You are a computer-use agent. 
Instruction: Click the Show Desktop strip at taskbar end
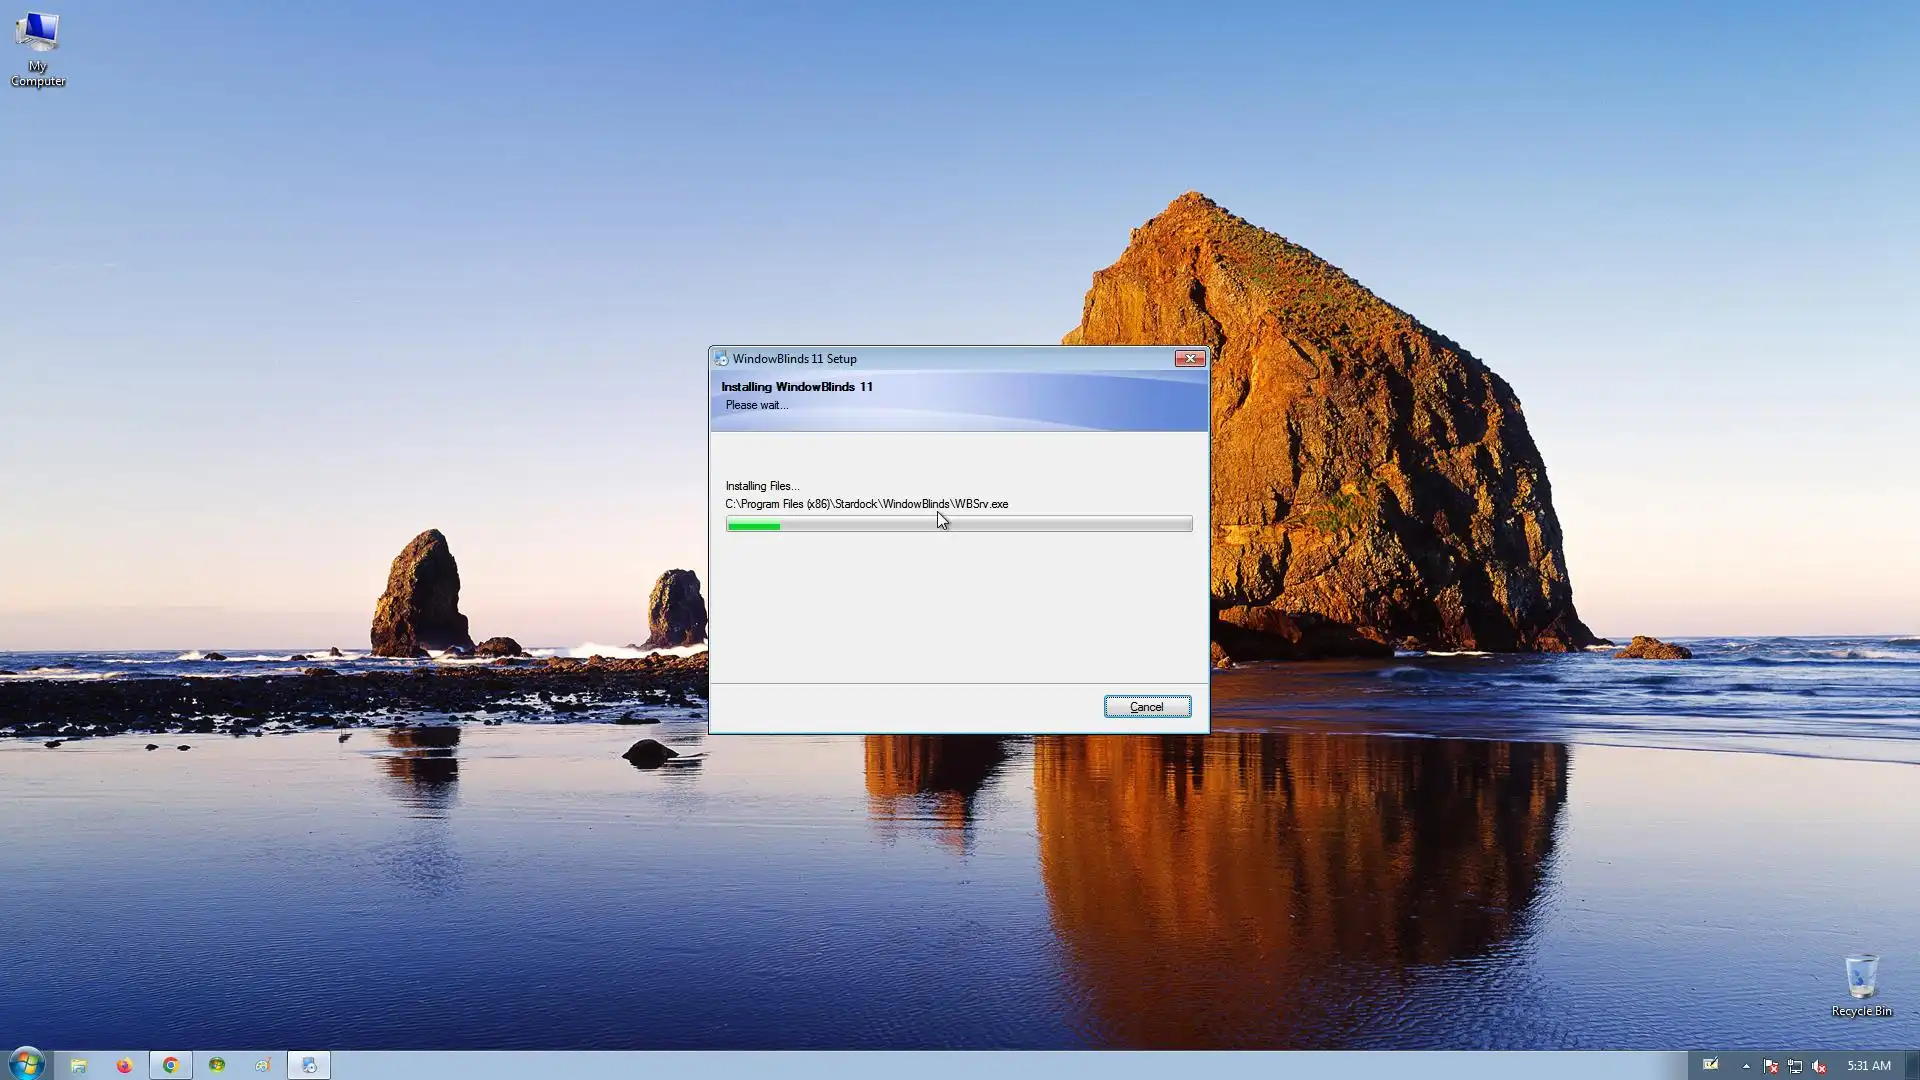coord(1913,1065)
